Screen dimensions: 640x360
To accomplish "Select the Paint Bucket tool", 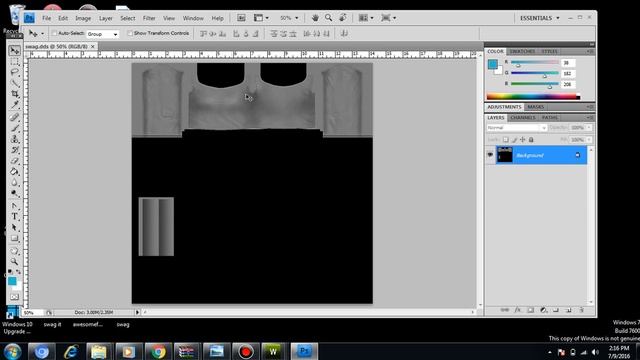I will [15, 172].
